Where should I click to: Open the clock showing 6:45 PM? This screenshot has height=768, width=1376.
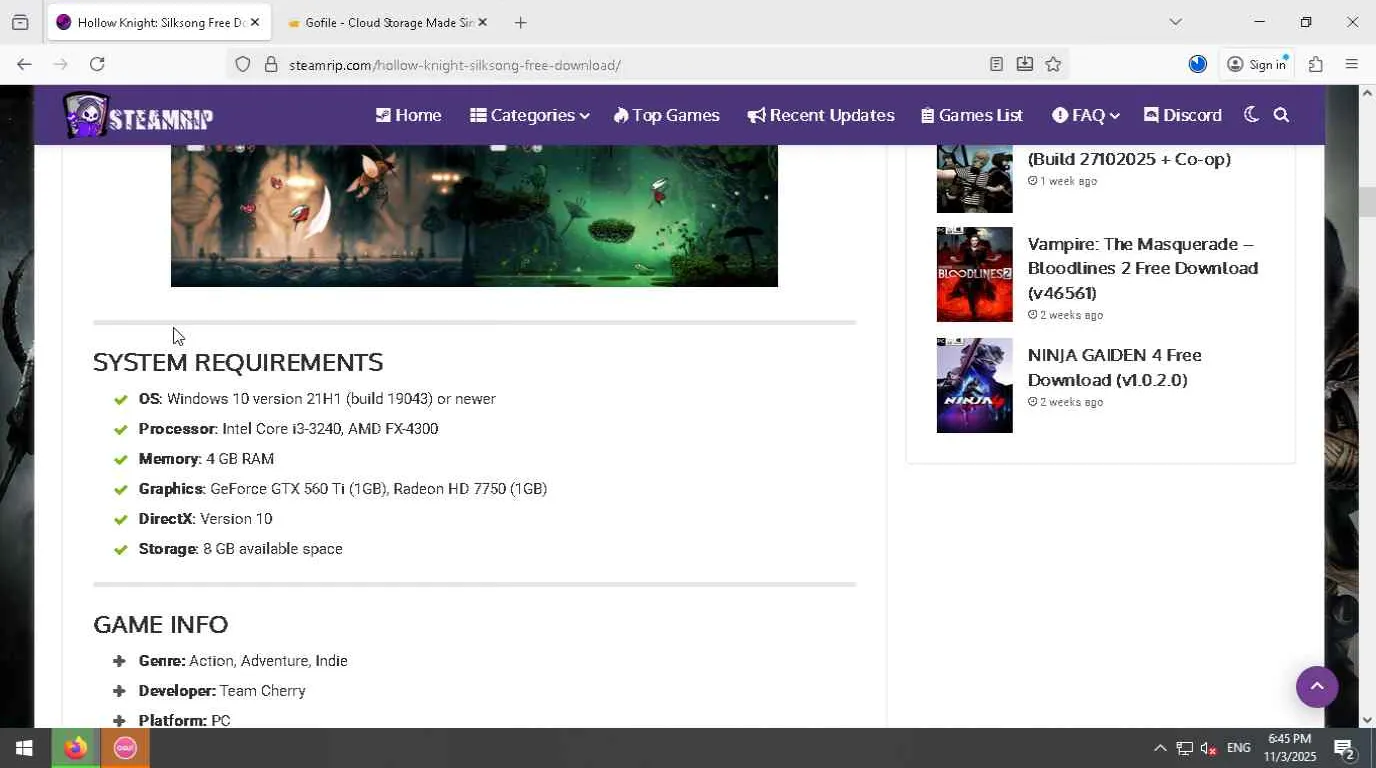coord(1289,748)
